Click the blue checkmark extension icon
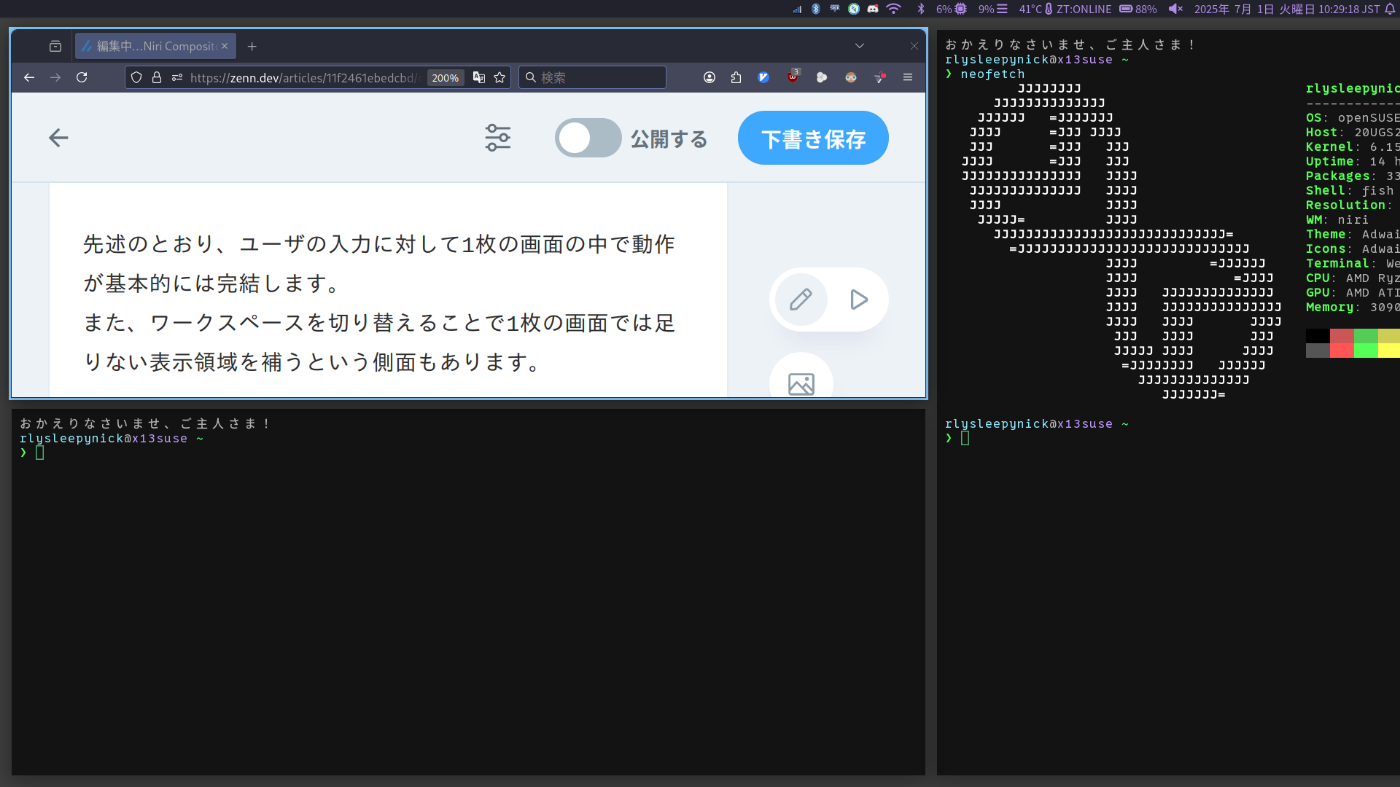1400x787 pixels. point(763,77)
